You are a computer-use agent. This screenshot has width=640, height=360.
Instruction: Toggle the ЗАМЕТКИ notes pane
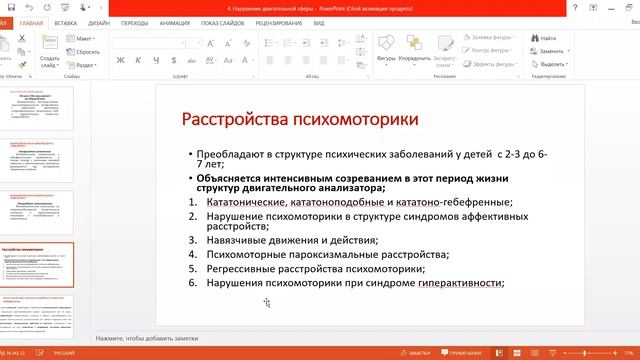click(x=416, y=353)
